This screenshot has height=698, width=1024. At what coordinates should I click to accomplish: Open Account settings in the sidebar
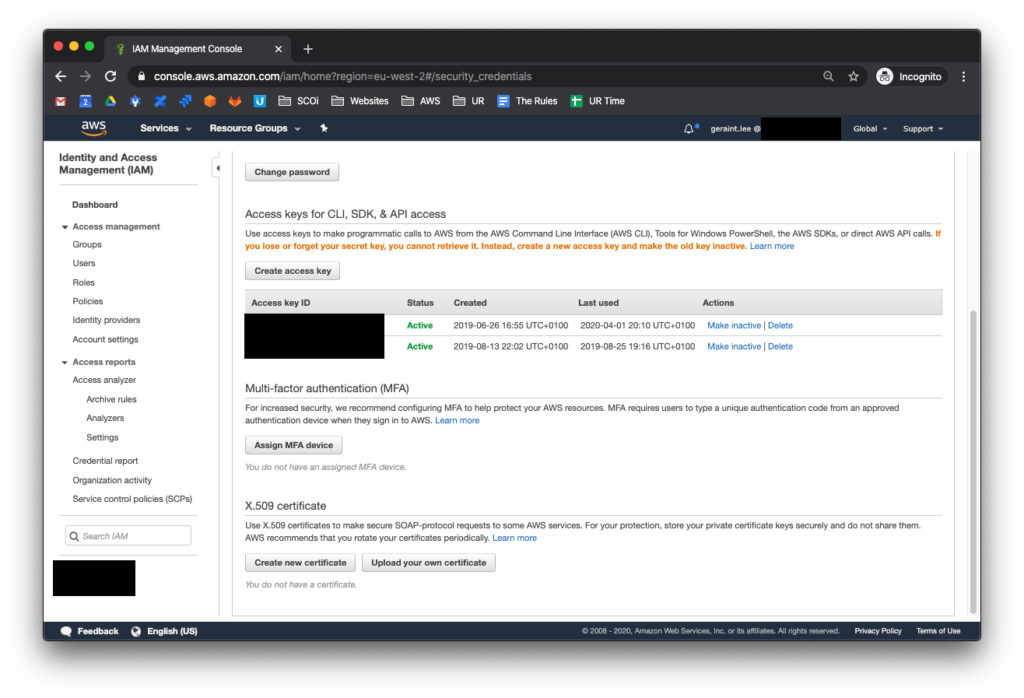pyautogui.click(x=105, y=340)
